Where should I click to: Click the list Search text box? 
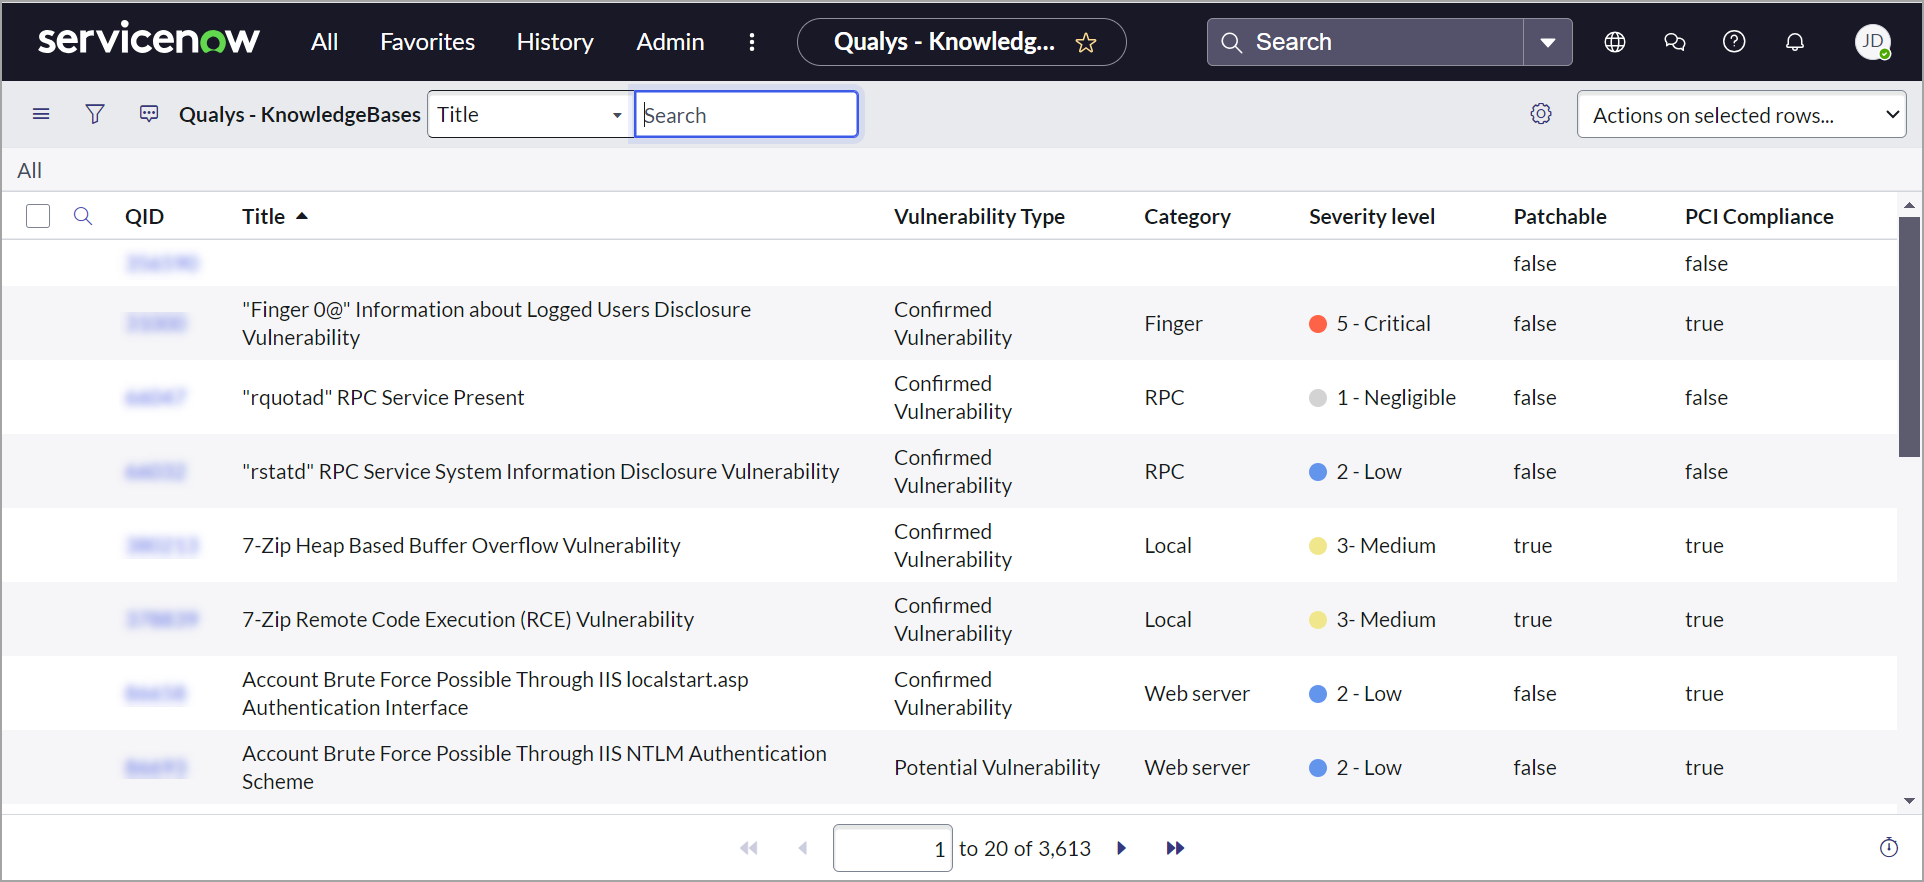(x=746, y=114)
